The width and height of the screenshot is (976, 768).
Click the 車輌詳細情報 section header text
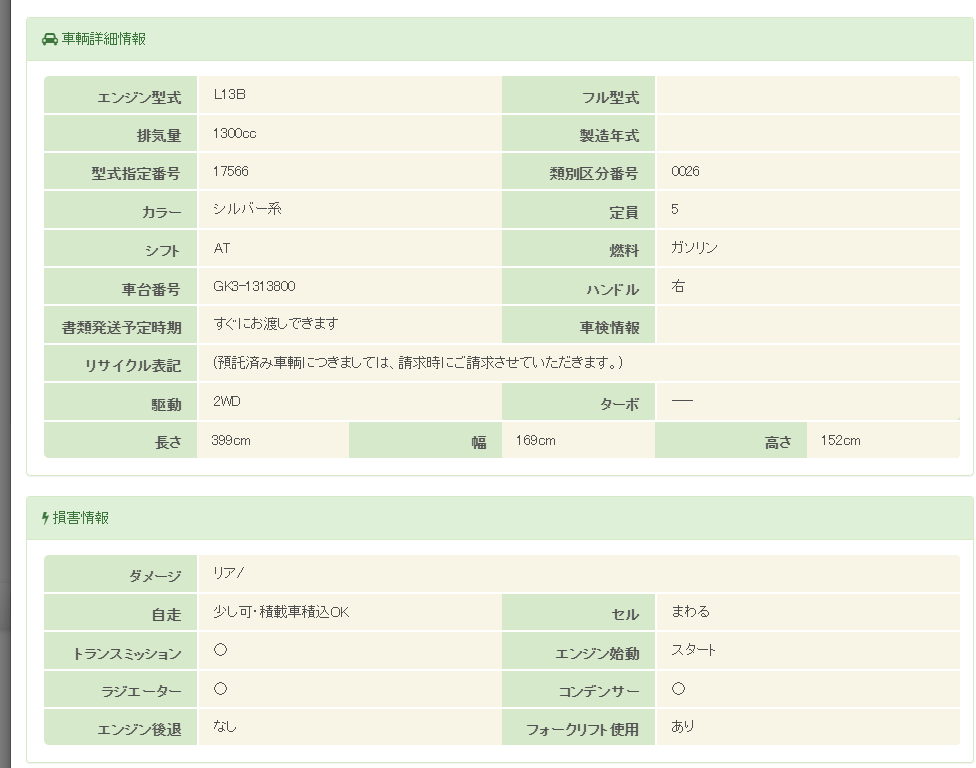pyautogui.click(x=104, y=39)
